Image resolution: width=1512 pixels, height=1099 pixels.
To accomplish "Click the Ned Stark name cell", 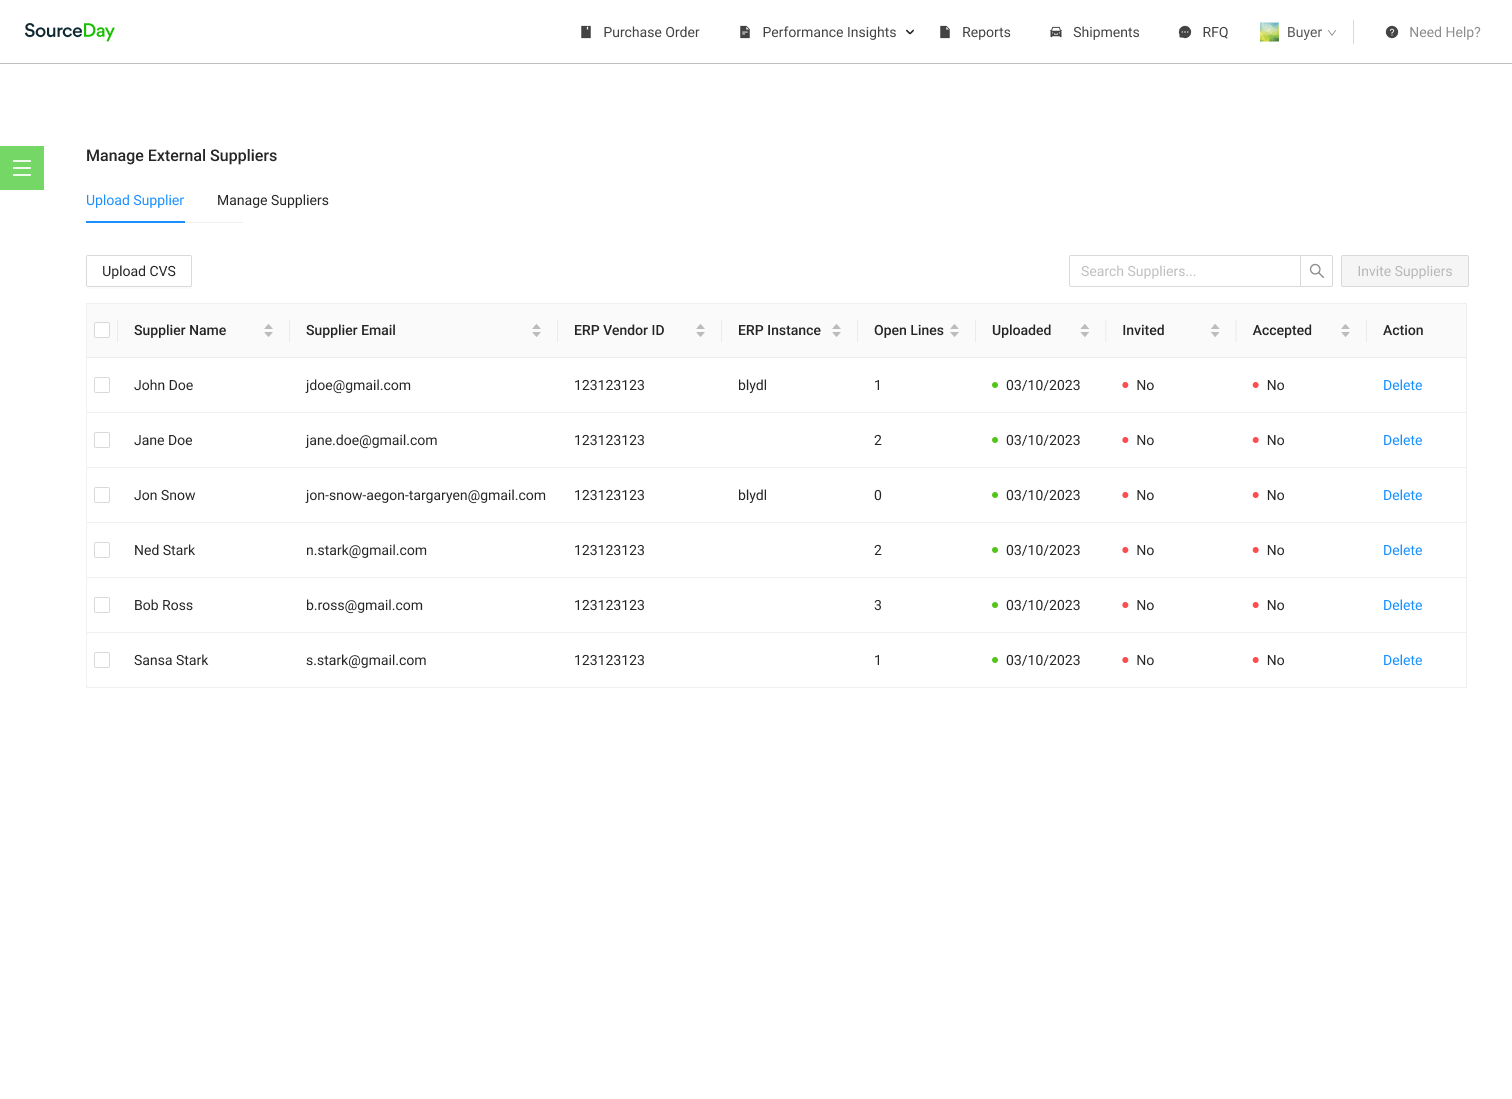I will pyautogui.click(x=164, y=550).
